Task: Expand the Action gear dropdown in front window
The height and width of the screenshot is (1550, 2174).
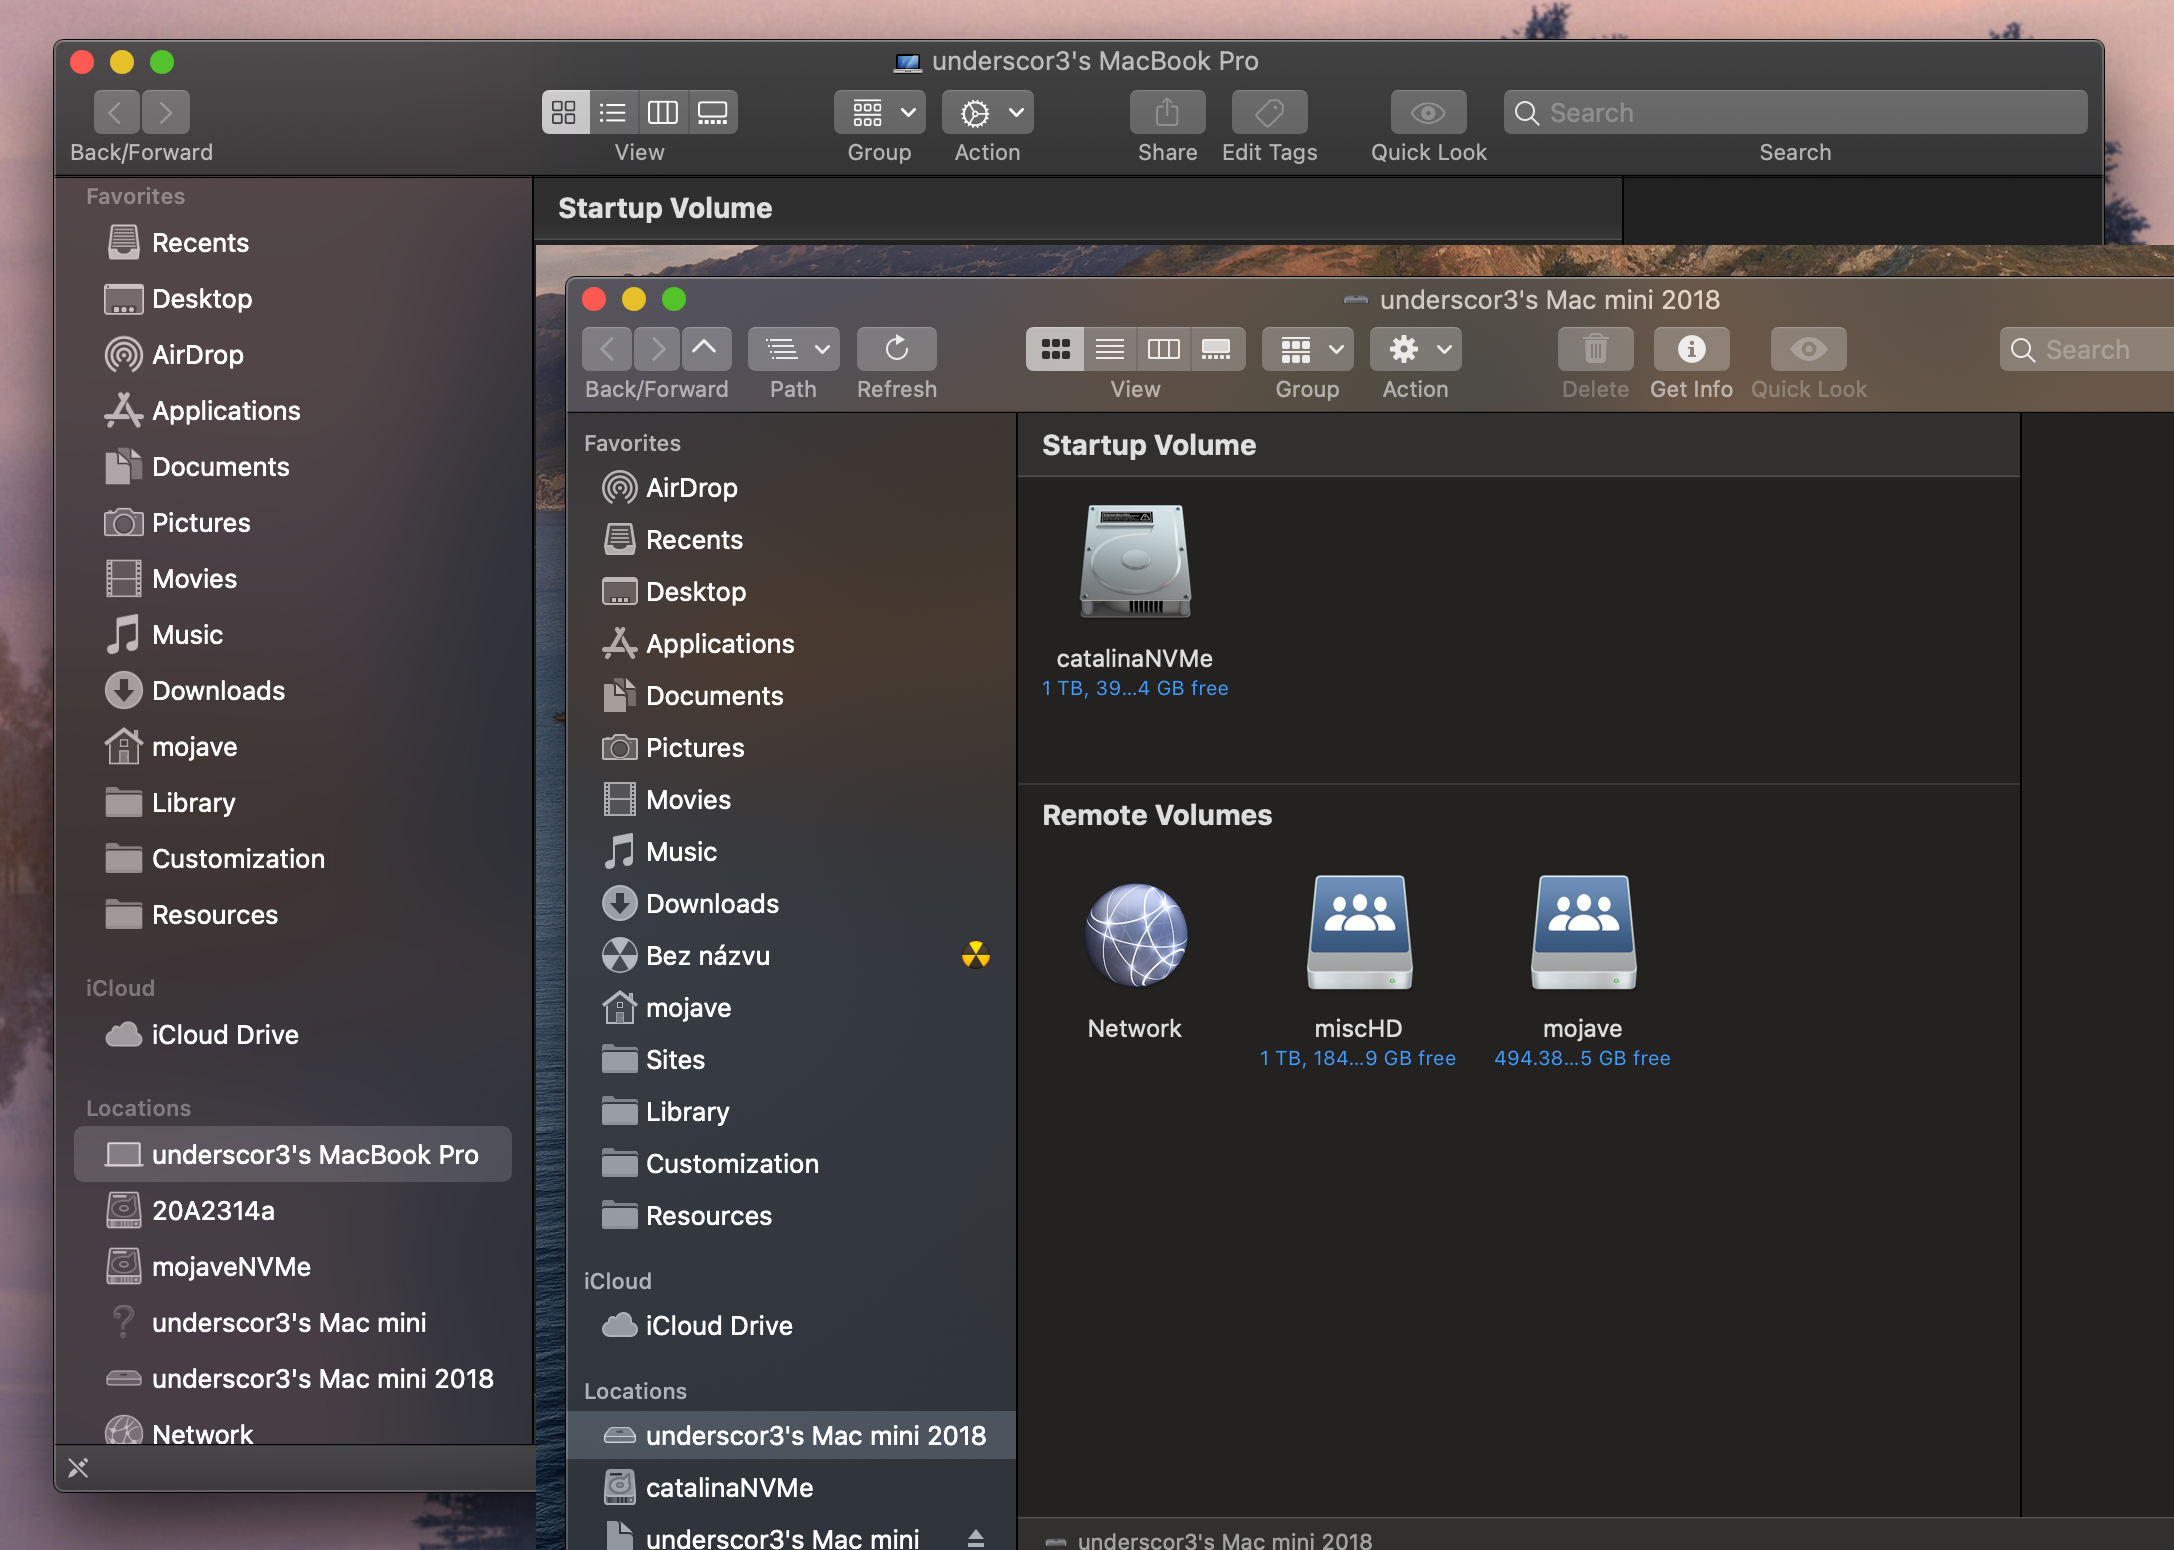Action: pyautogui.click(x=1416, y=349)
